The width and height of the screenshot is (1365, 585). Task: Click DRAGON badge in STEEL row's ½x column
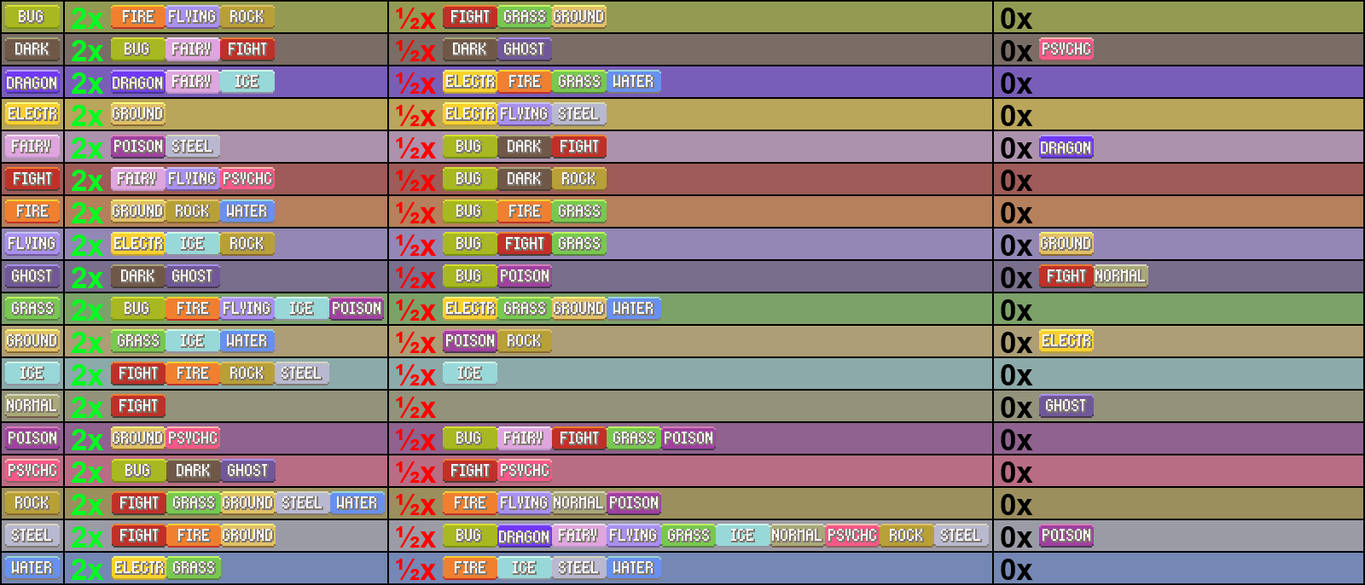coord(524,536)
